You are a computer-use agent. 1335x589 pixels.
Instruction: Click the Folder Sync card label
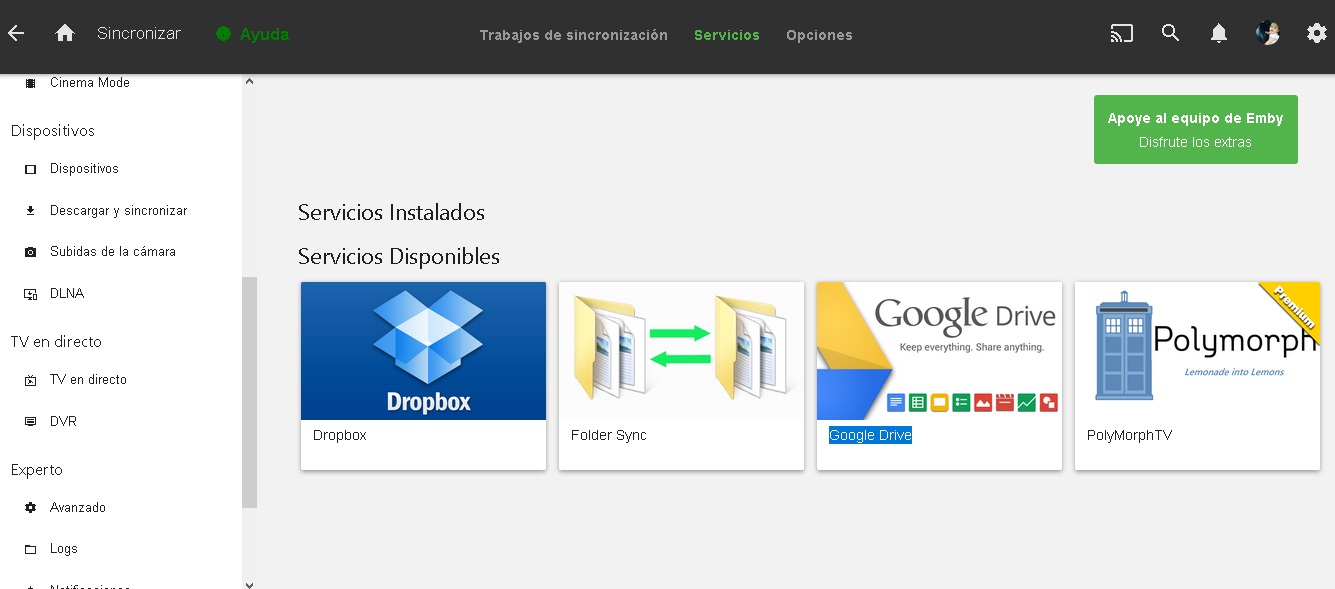click(x=609, y=435)
